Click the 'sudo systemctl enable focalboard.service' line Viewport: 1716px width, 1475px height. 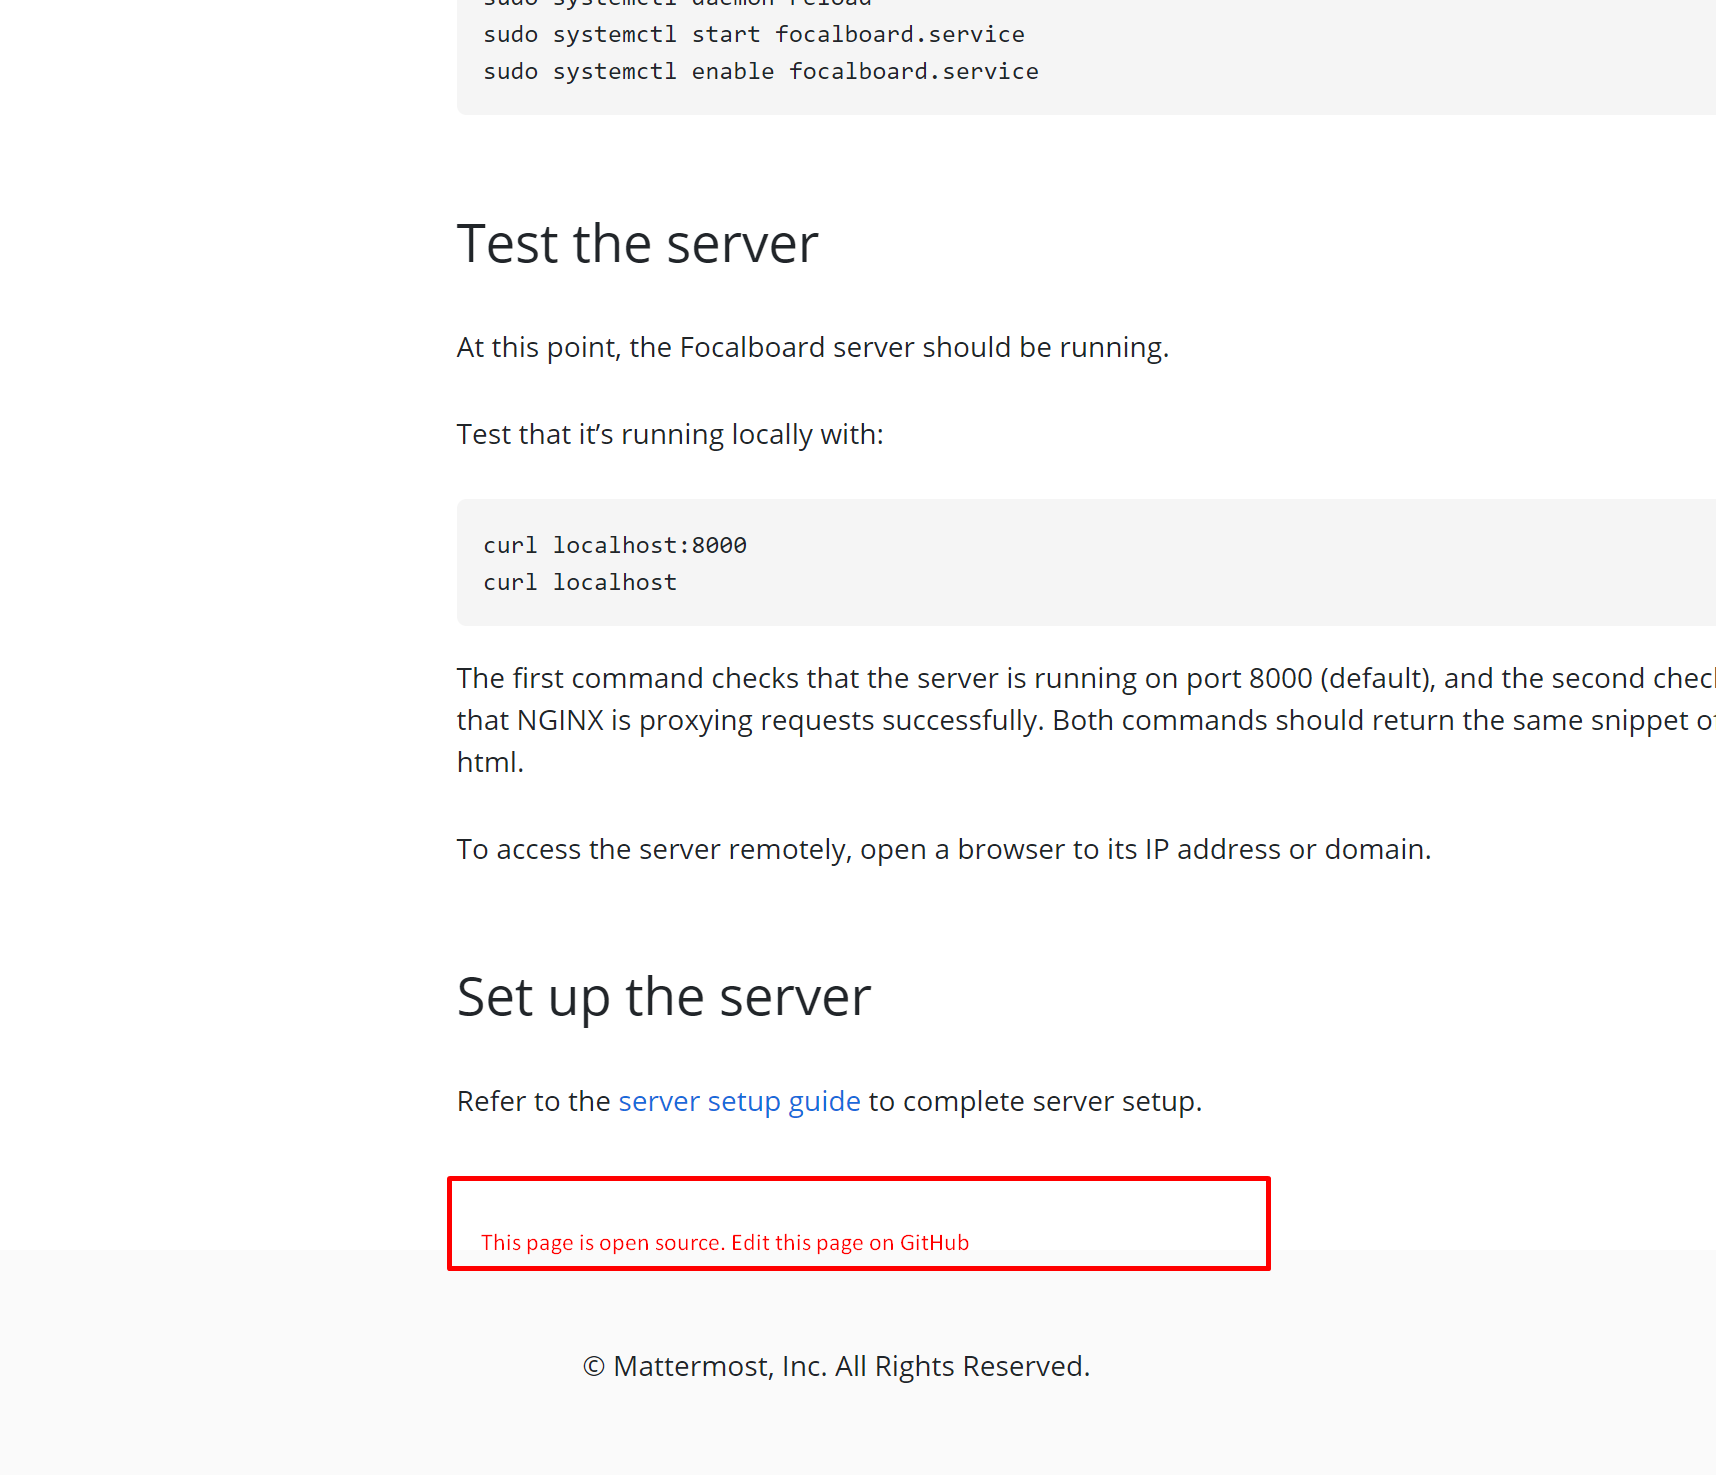tap(761, 71)
